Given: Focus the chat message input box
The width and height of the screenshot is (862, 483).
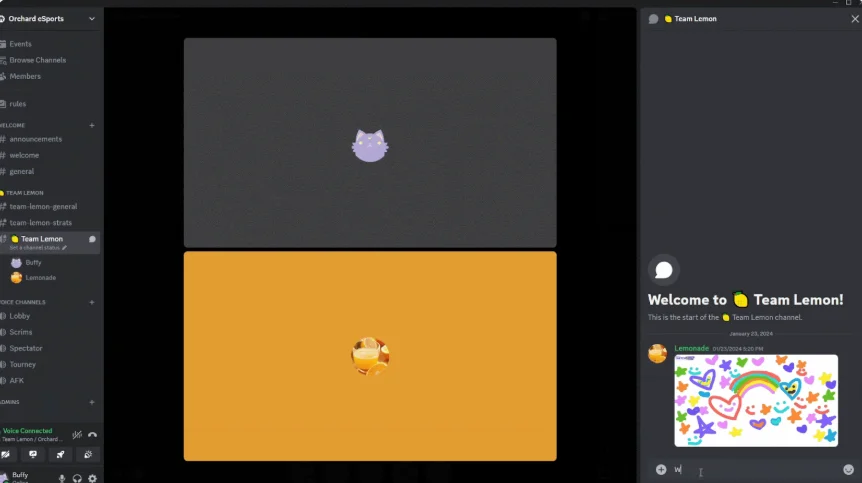Looking at the screenshot, I should [x=754, y=469].
